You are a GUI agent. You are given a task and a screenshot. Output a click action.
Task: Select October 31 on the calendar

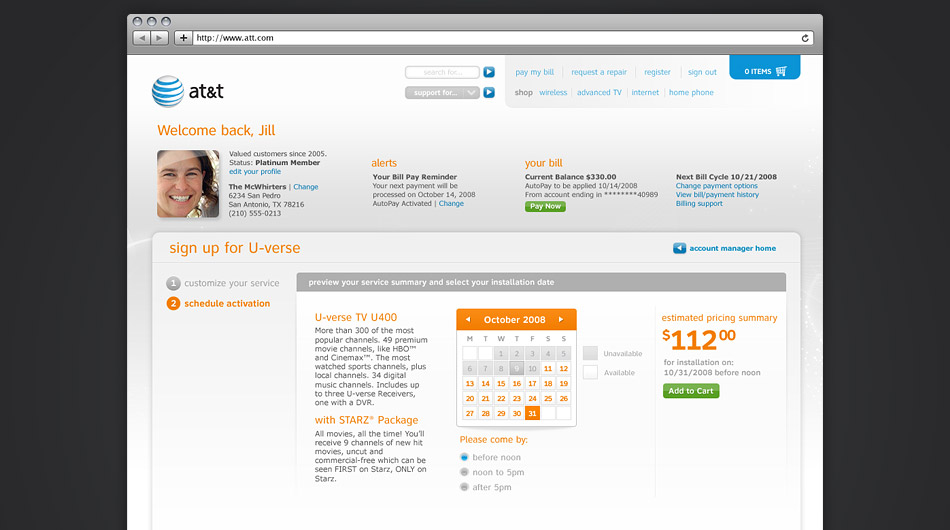[532, 413]
